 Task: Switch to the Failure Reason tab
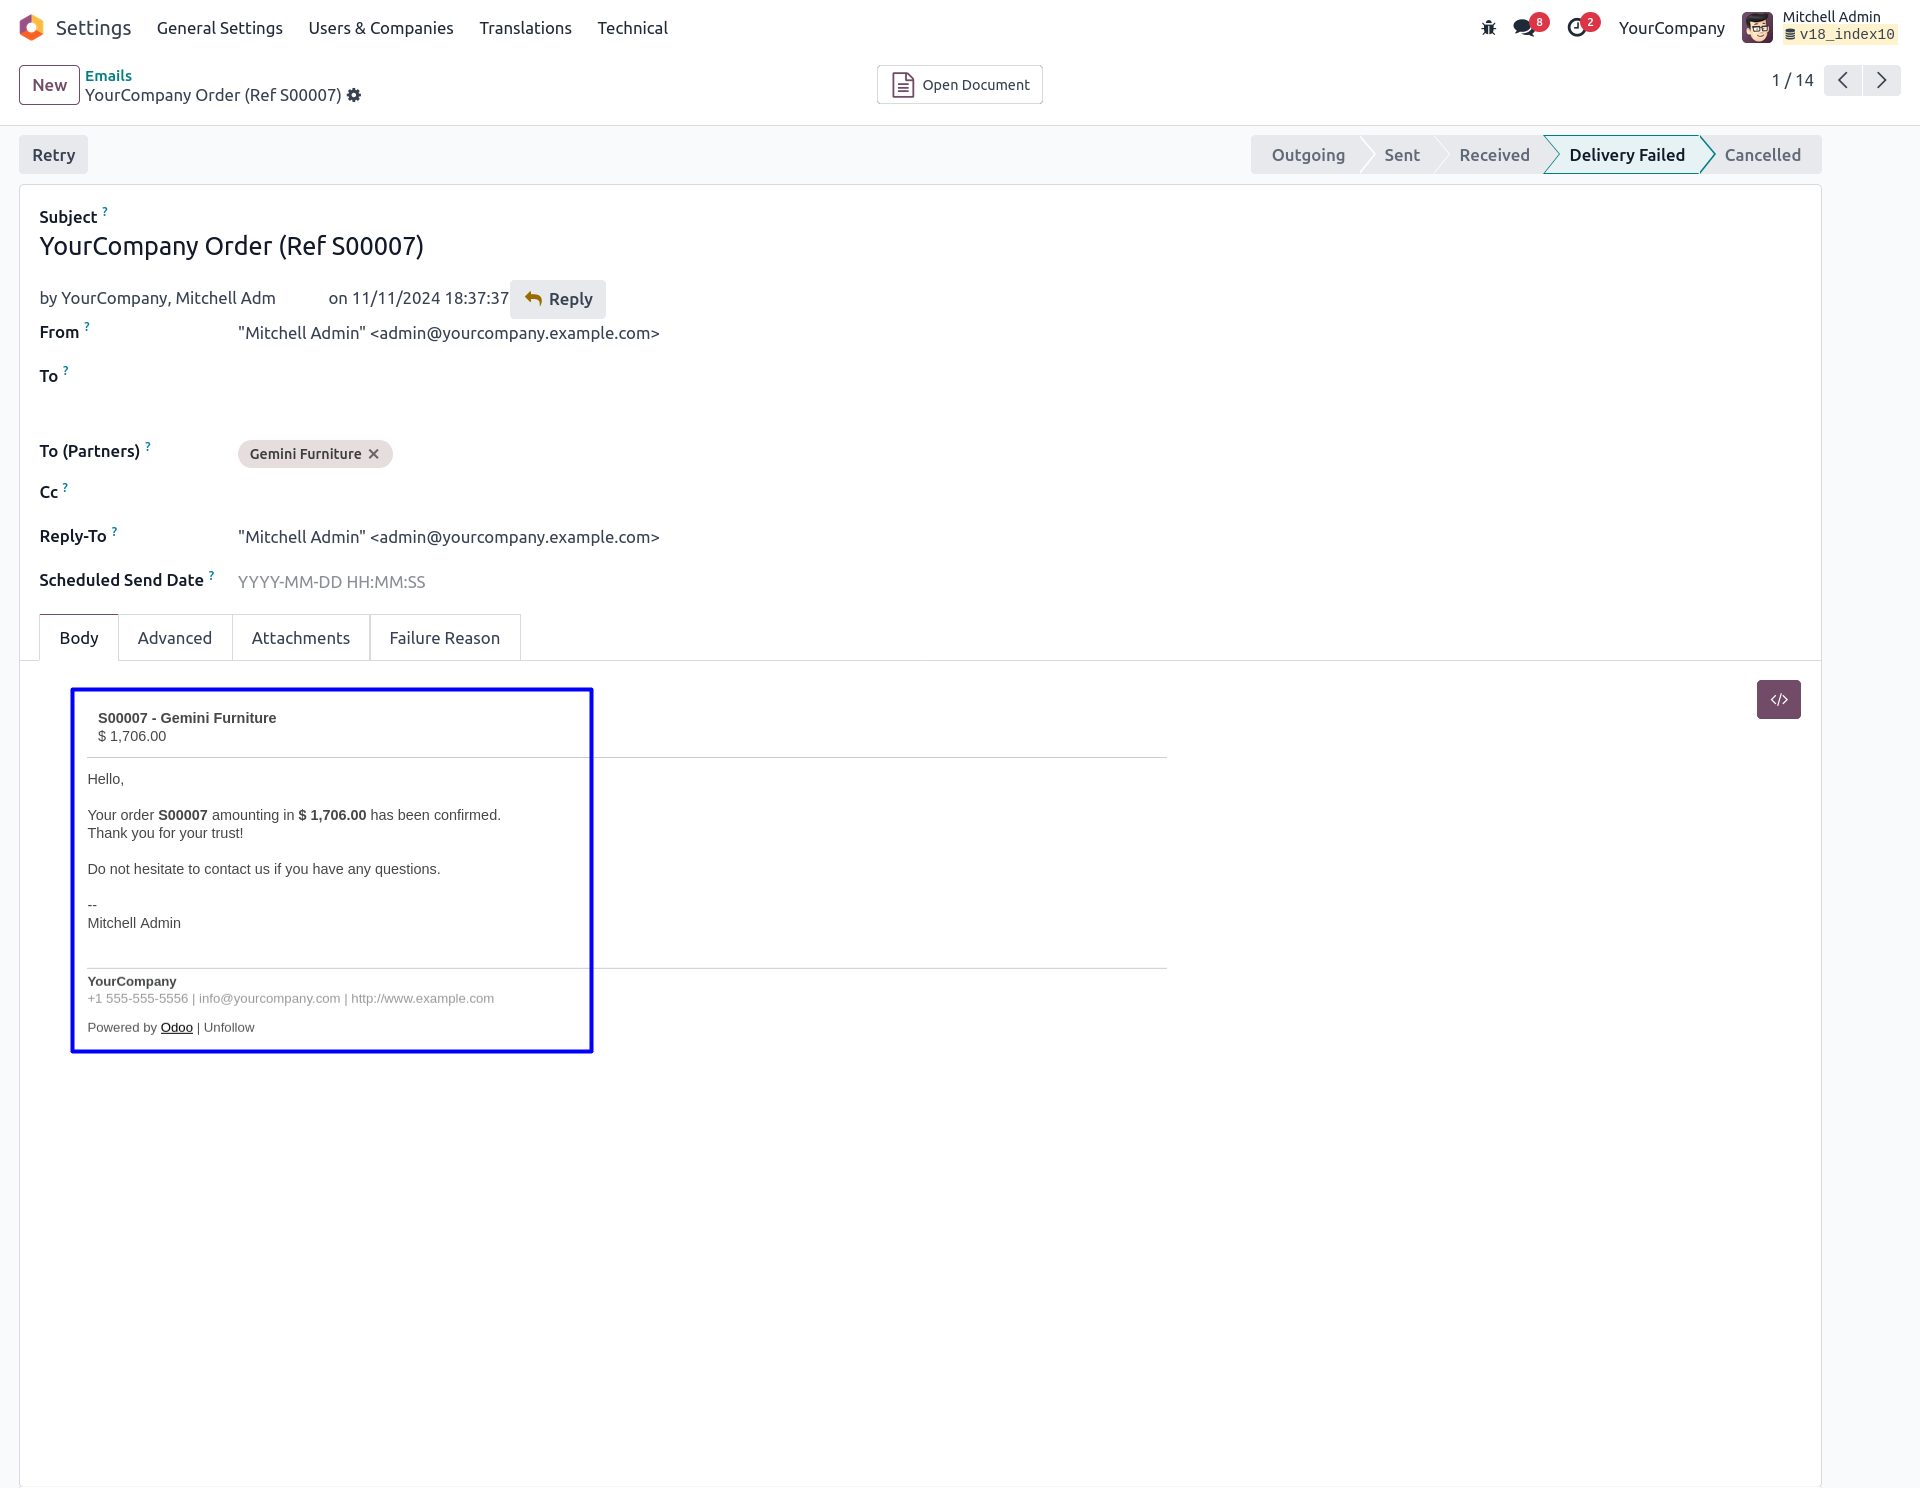[x=444, y=638]
